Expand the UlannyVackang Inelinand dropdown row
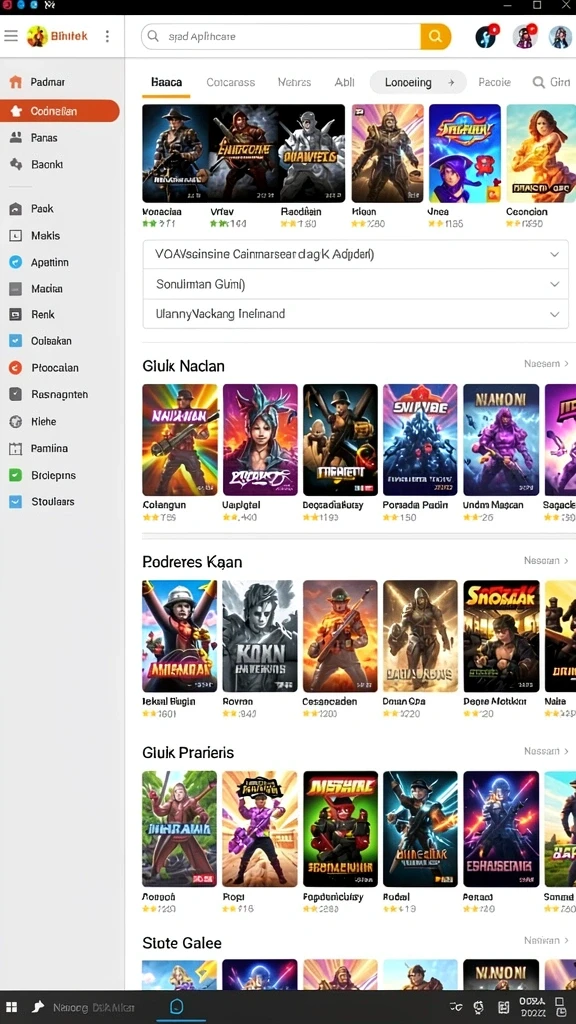The height and width of the screenshot is (1024, 576). [355, 314]
